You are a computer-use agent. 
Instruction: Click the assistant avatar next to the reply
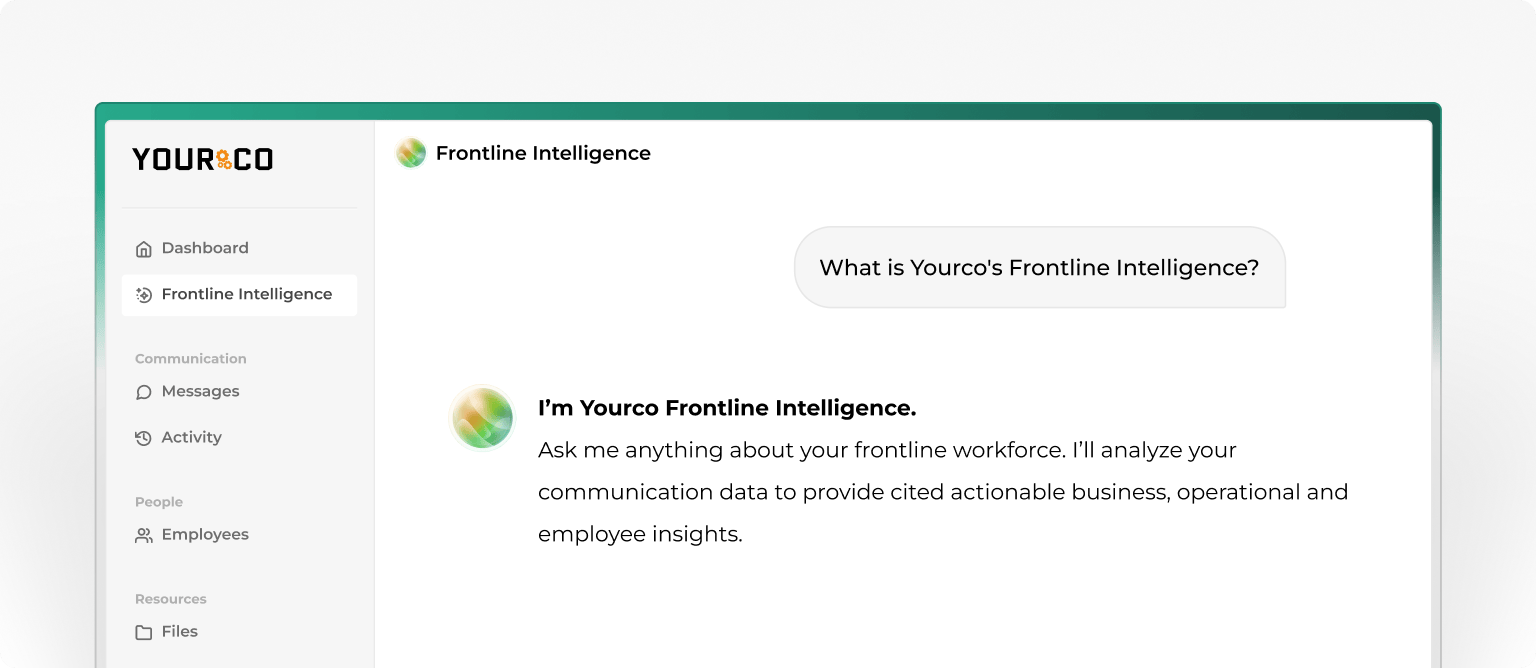tap(482, 417)
